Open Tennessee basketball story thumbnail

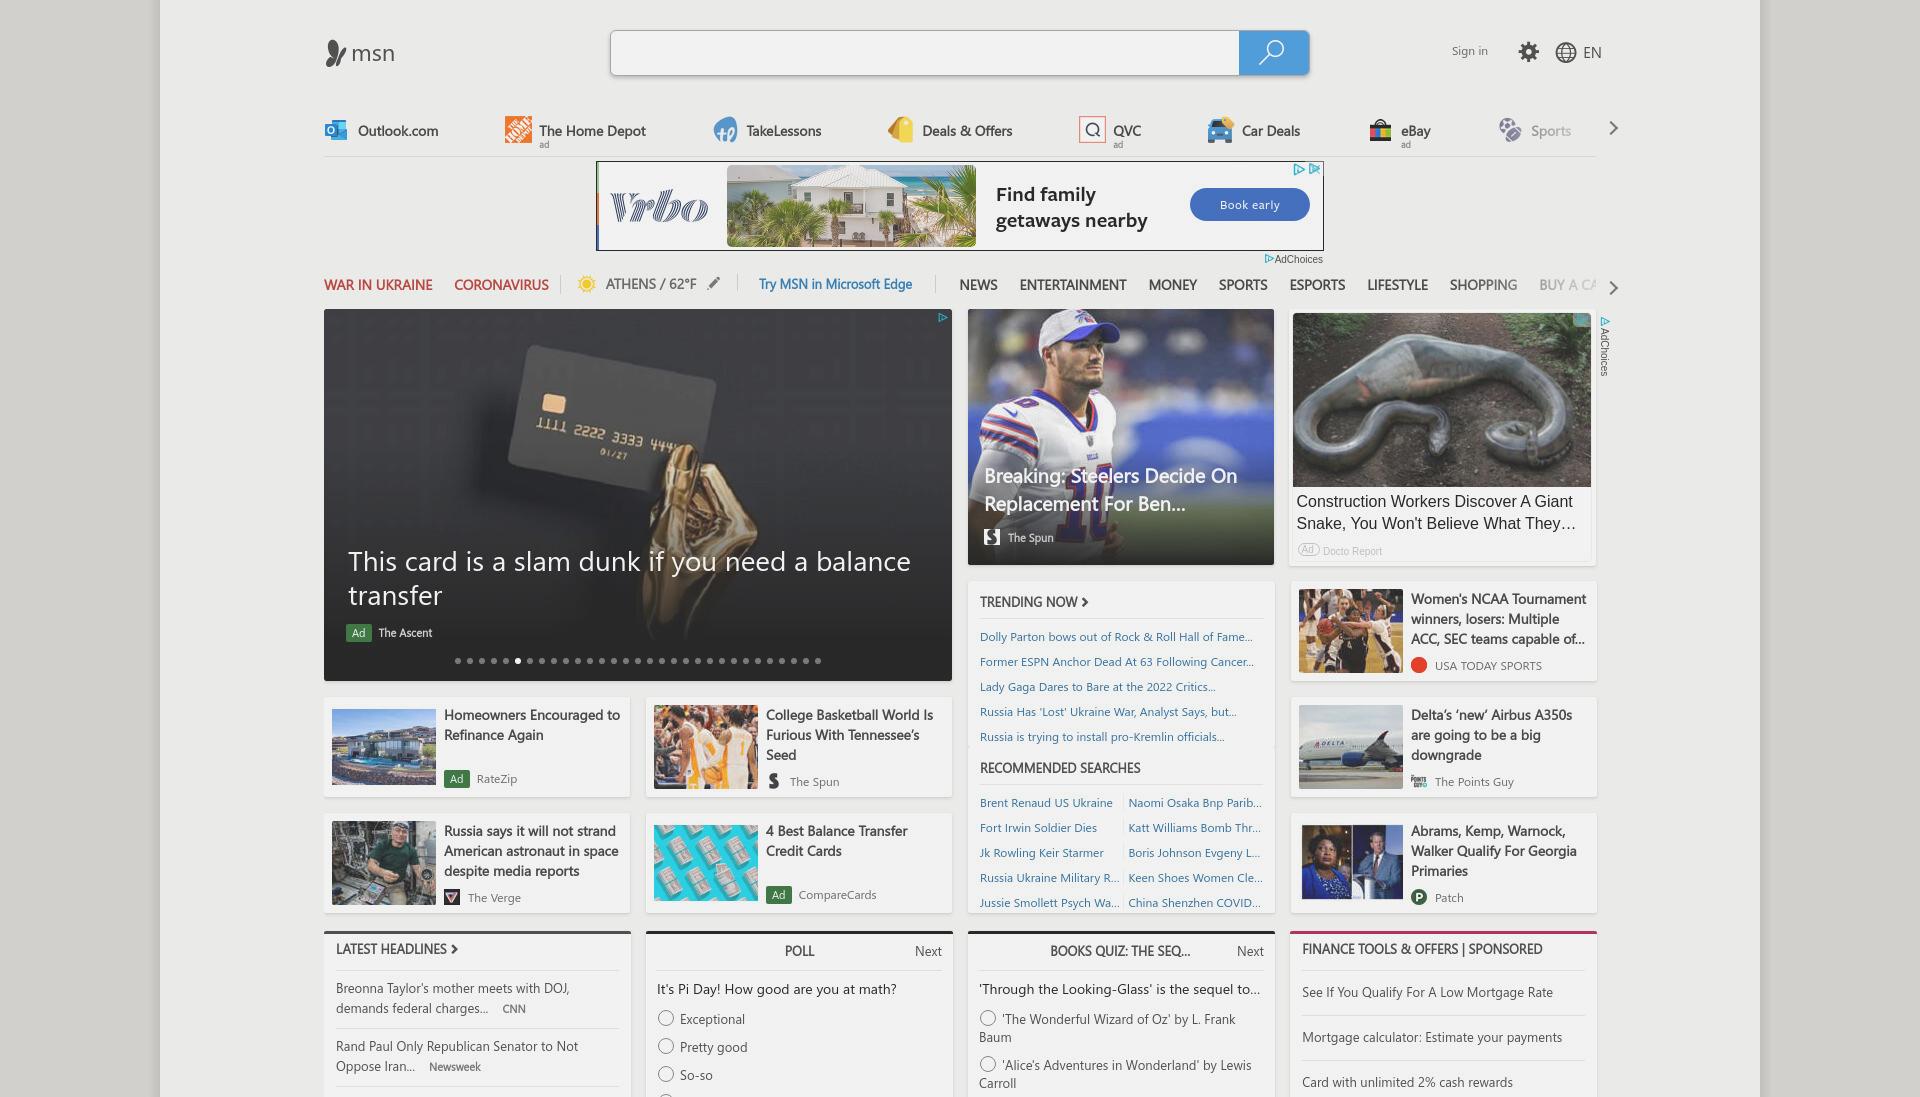coord(706,747)
